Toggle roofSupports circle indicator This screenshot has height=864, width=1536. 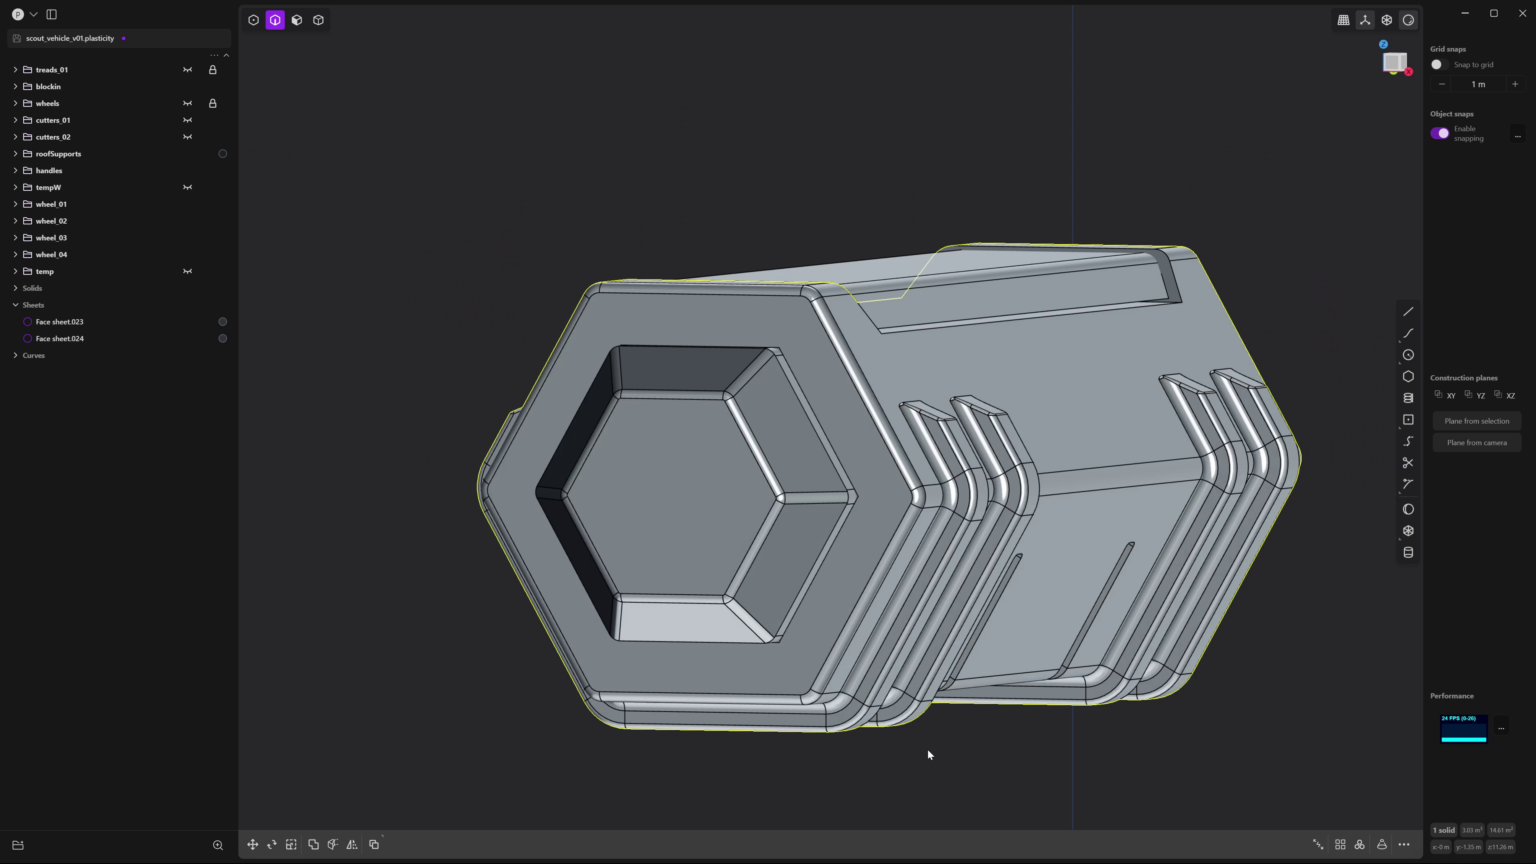click(x=223, y=154)
